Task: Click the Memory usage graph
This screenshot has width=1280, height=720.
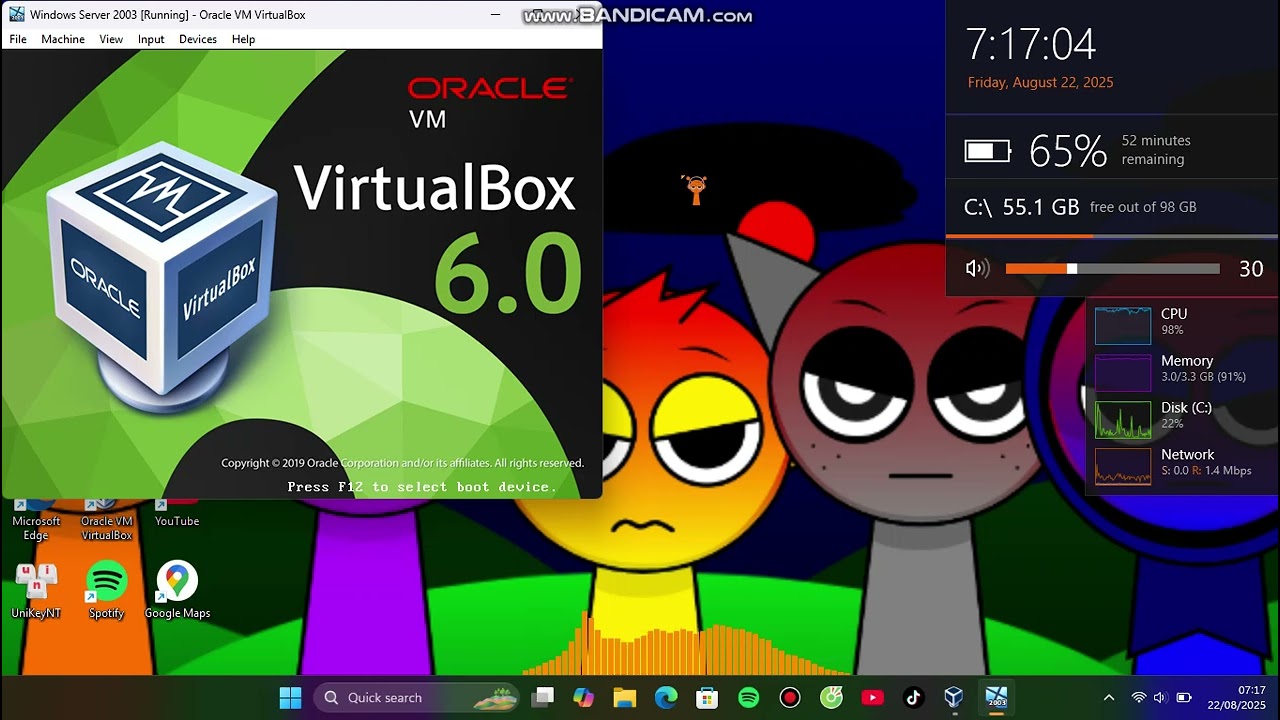Action: 1123,373
